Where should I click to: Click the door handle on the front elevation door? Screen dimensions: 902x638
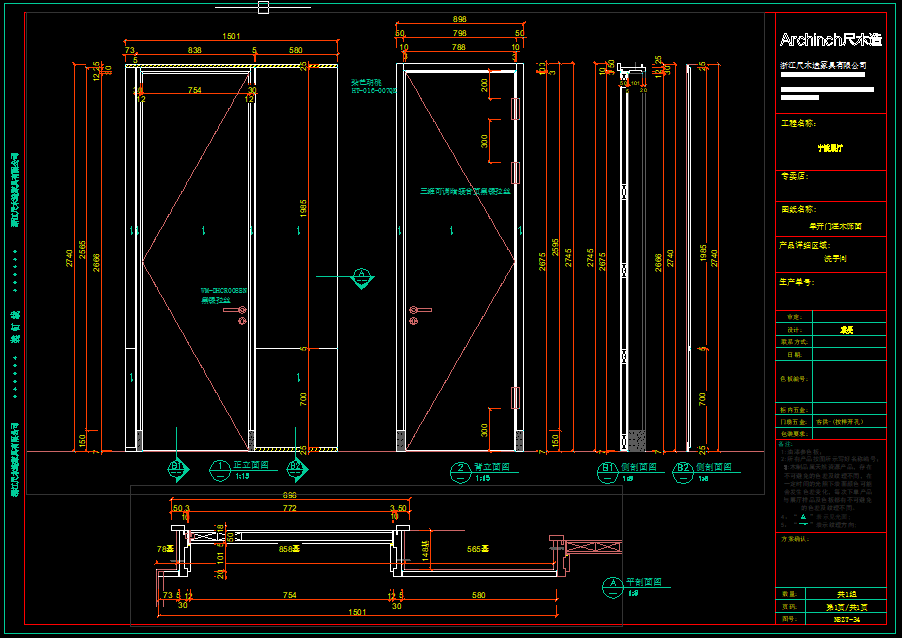coord(241,315)
